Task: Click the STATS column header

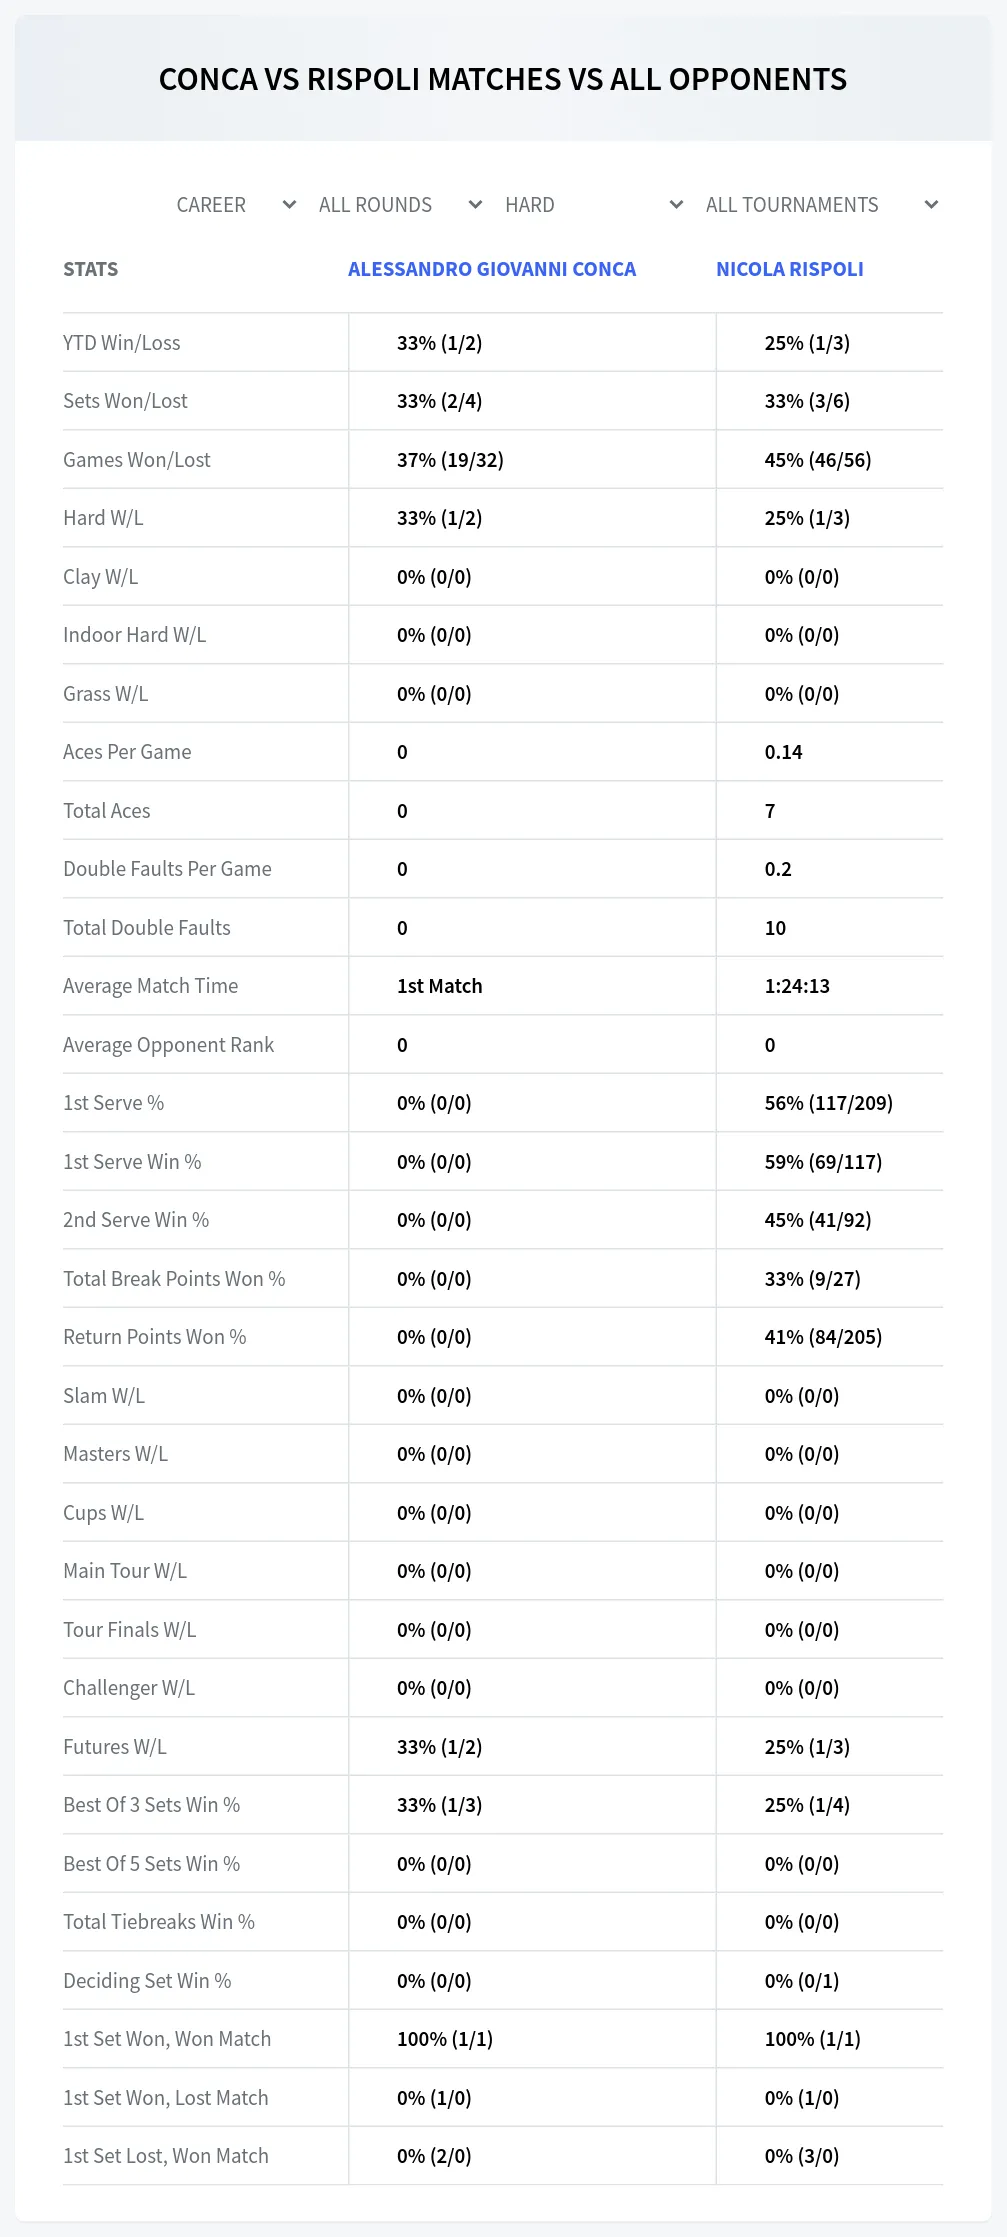Action: [x=90, y=269]
